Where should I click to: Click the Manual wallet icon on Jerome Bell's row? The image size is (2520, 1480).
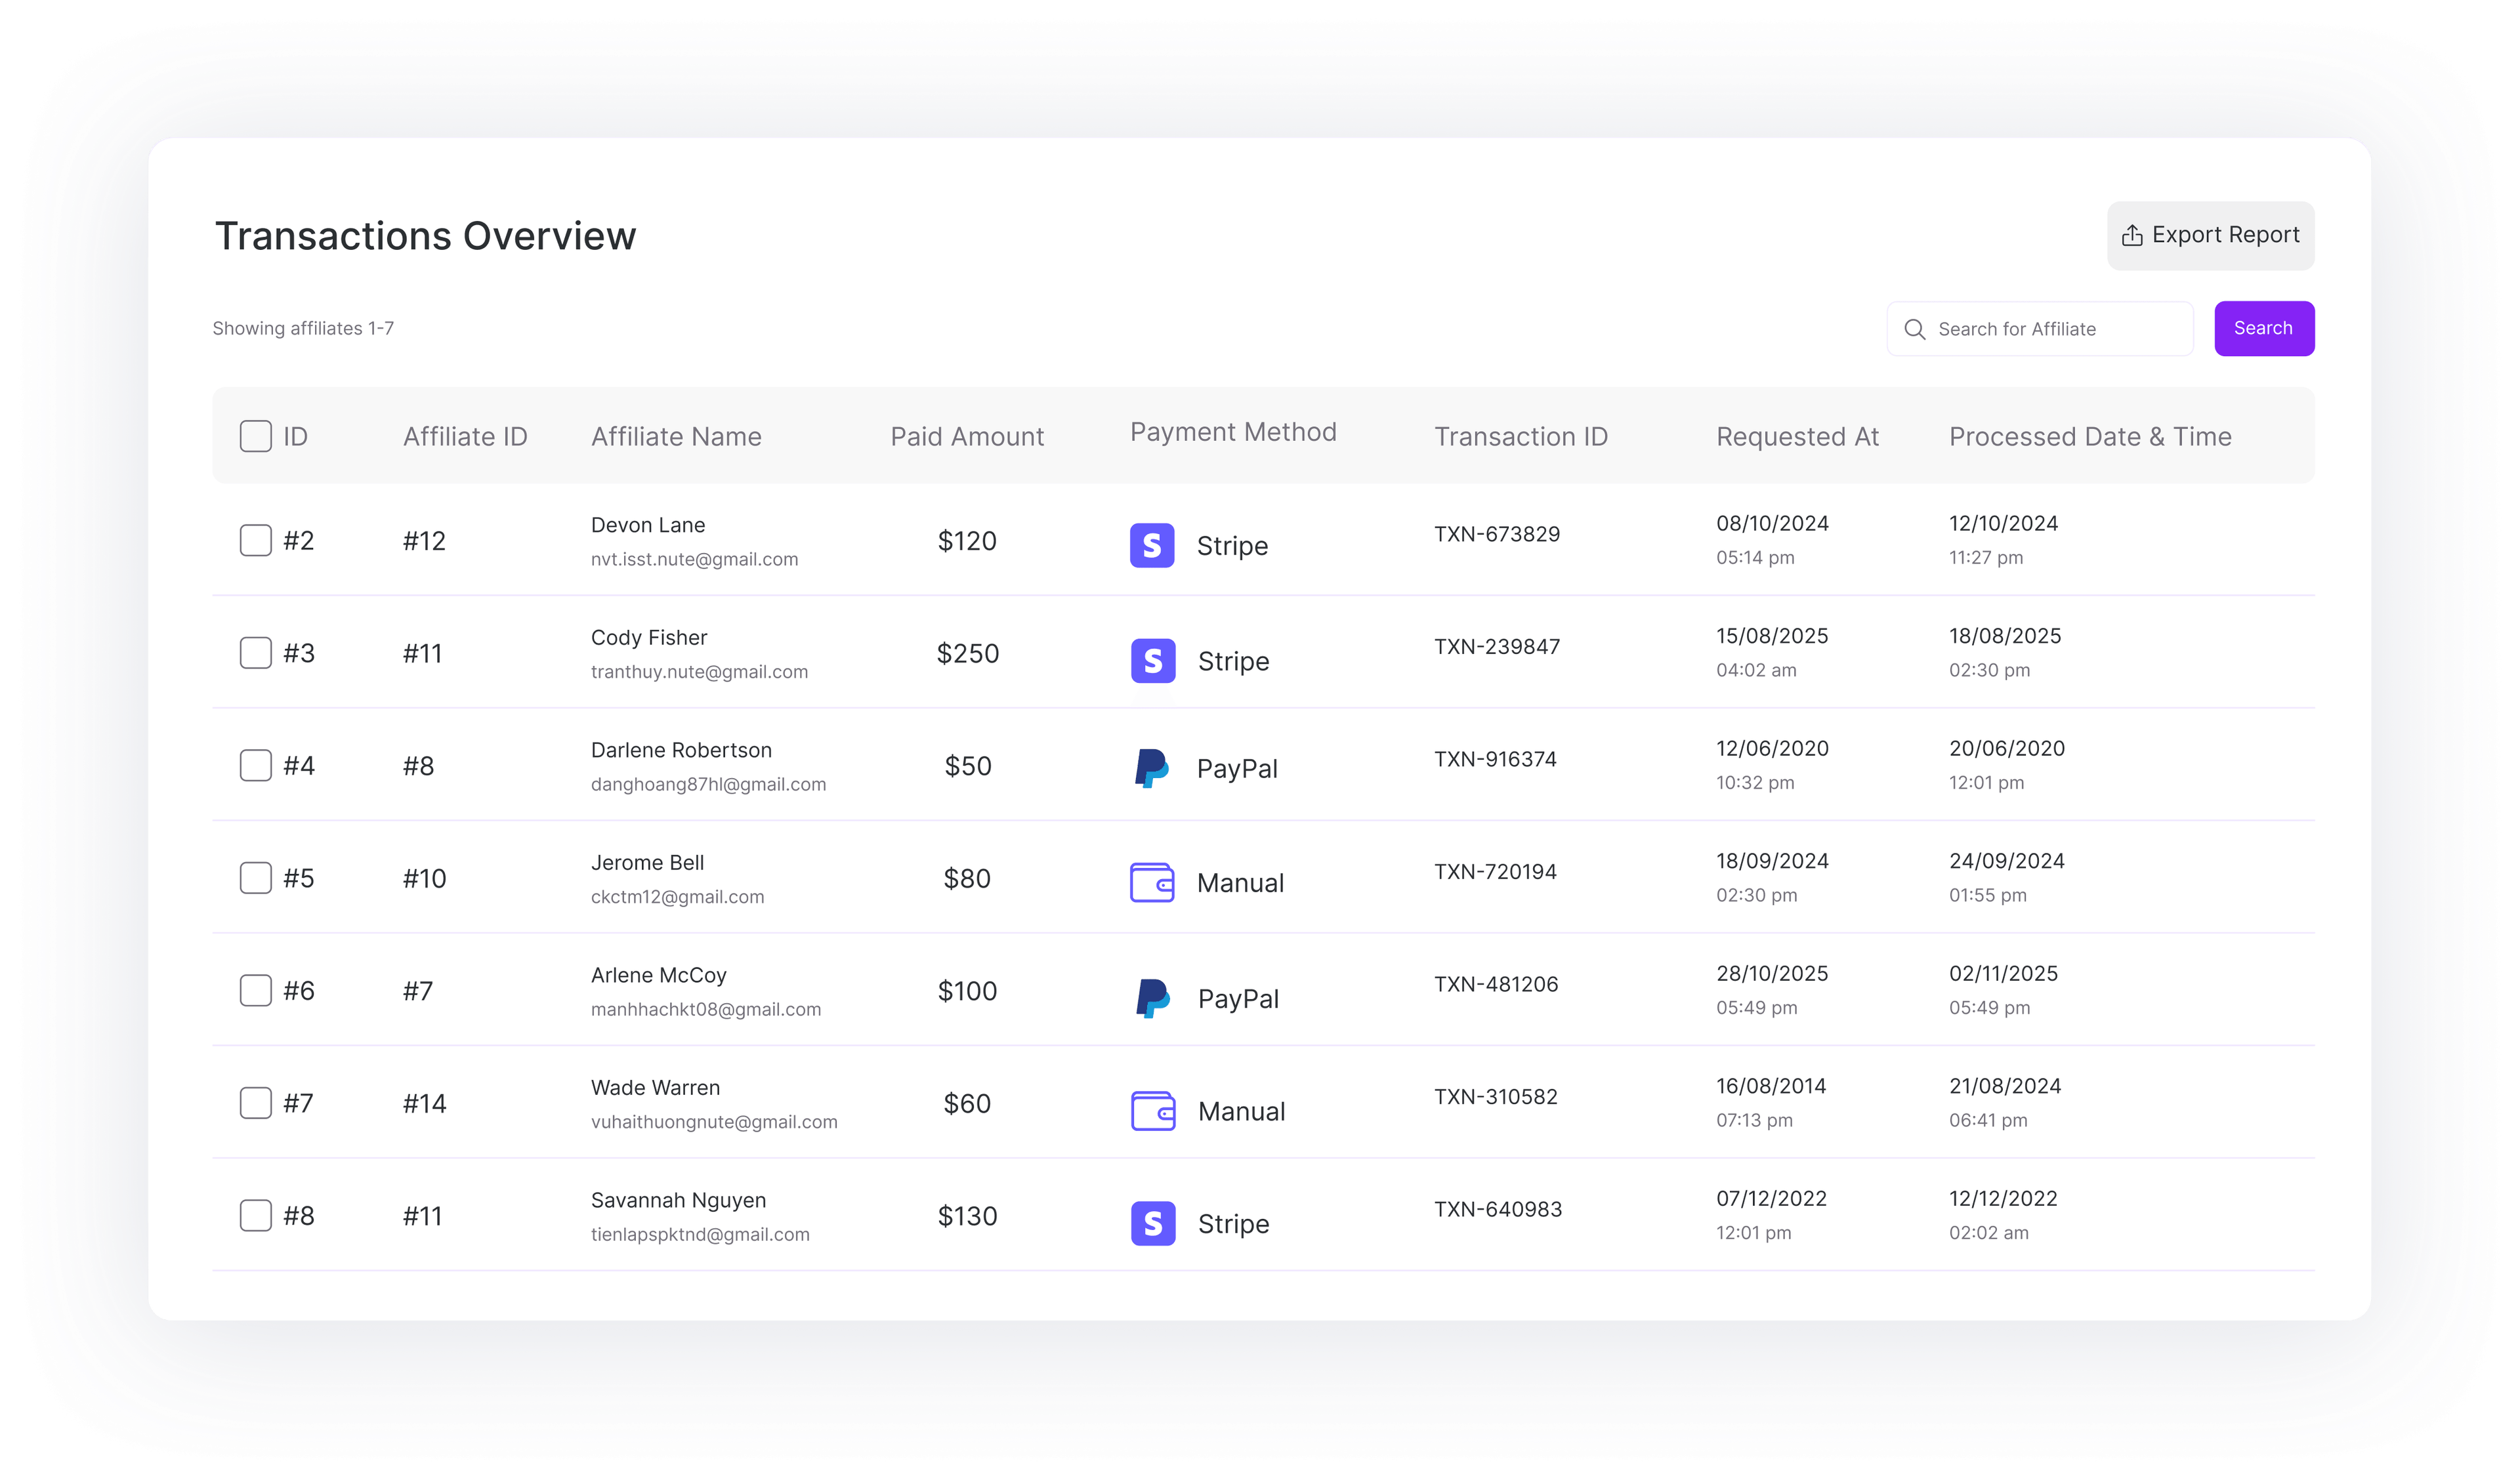click(1152, 883)
